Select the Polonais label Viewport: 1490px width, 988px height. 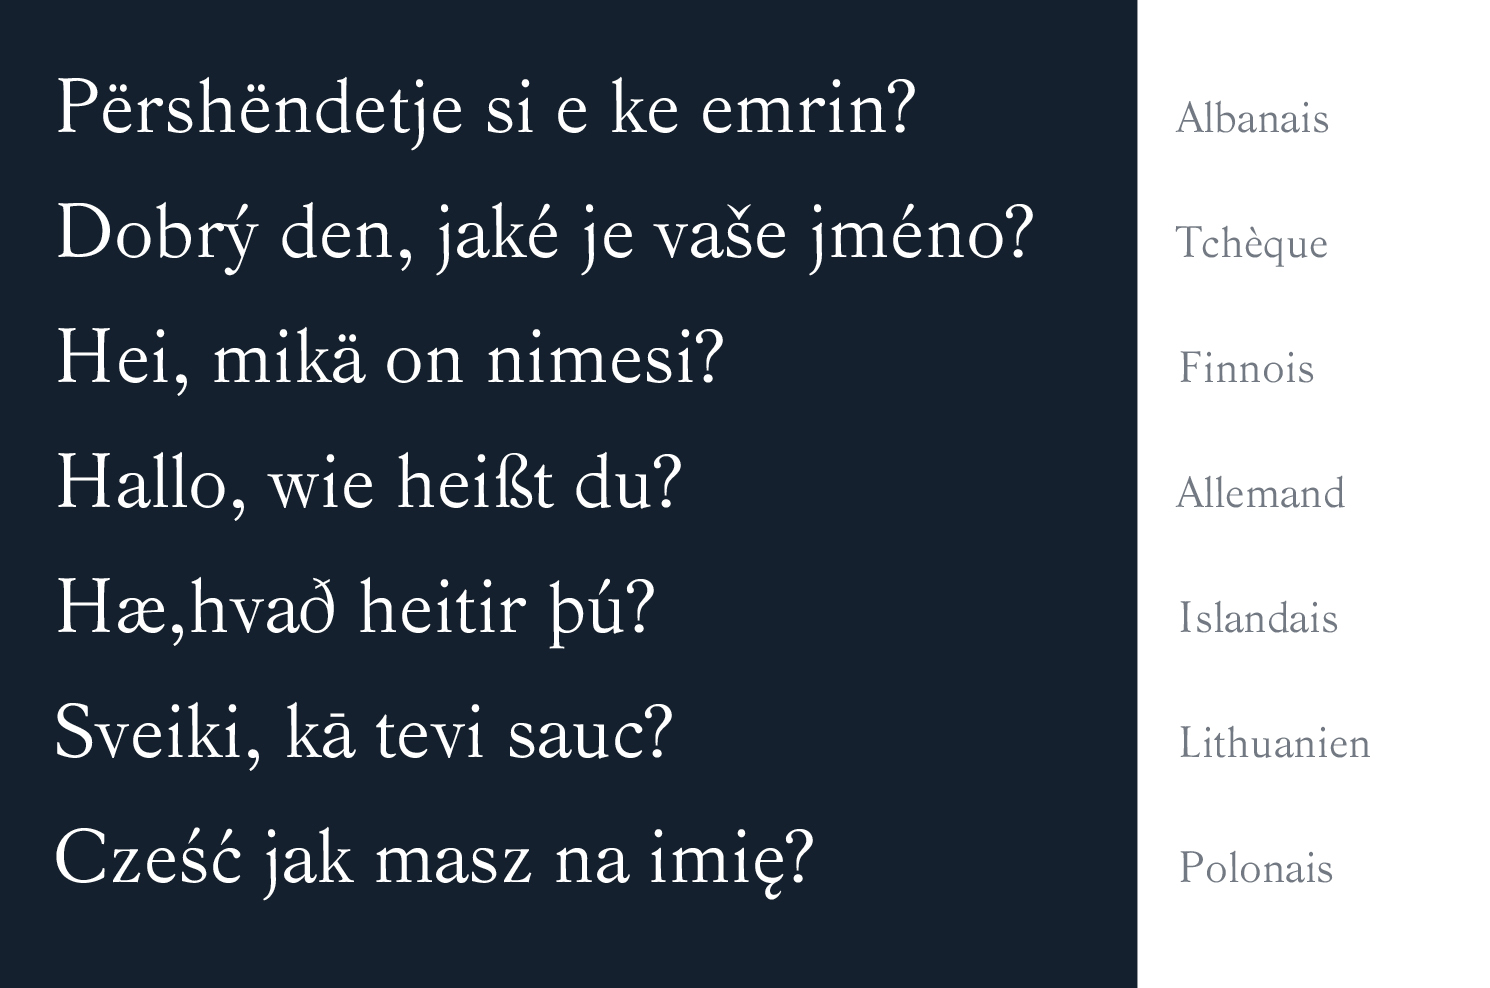tap(1256, 868)
